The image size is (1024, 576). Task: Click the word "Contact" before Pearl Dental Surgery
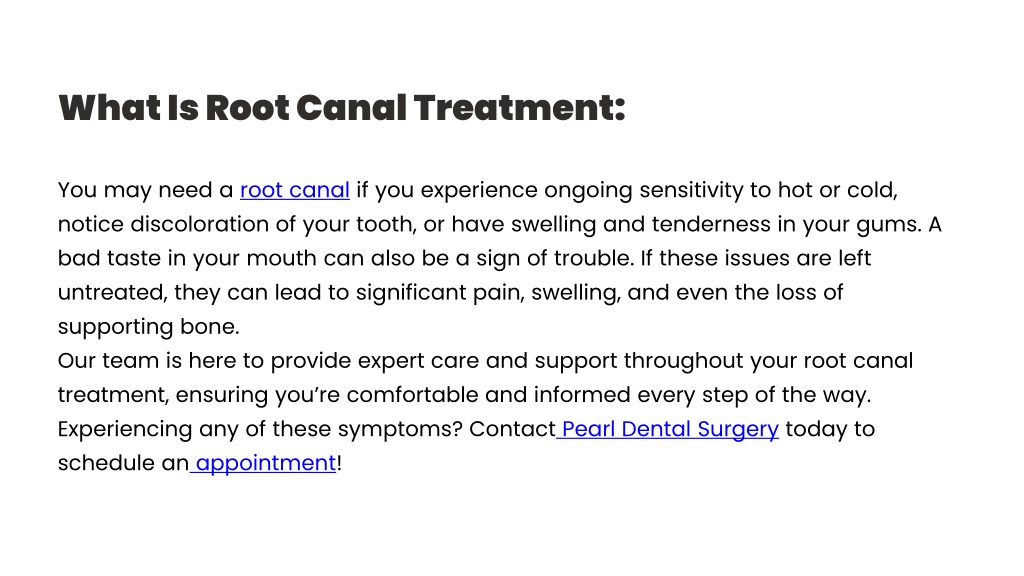coord(512,429)
